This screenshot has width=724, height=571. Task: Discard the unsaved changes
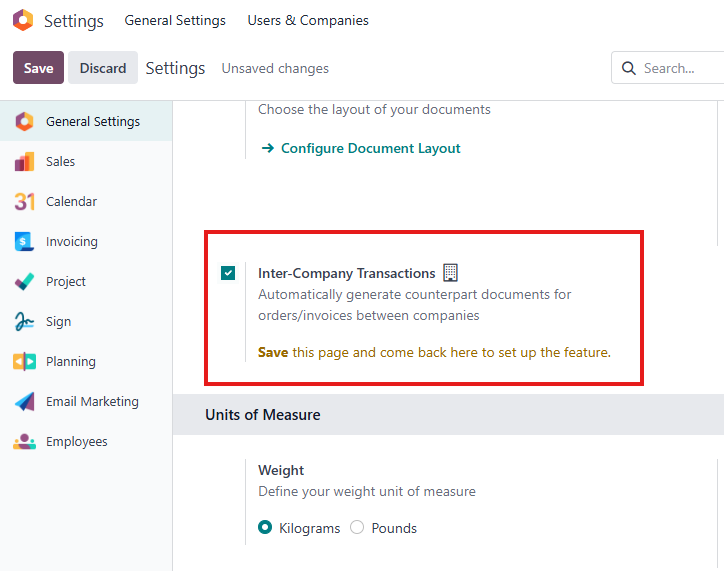pos(103,68)
